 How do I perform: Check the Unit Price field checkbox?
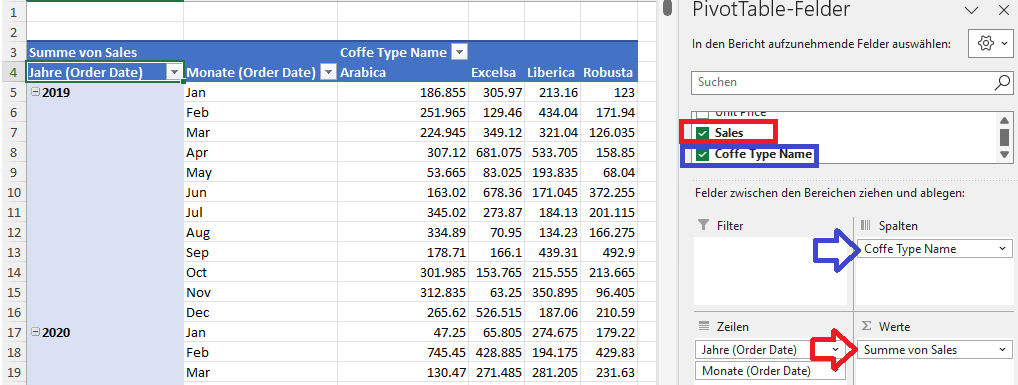pos(702,114)
